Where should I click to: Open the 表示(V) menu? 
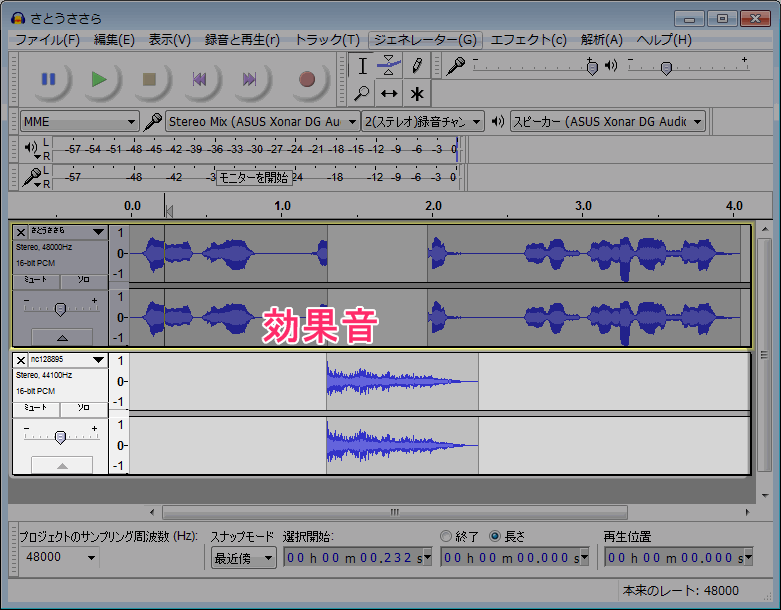169,40
